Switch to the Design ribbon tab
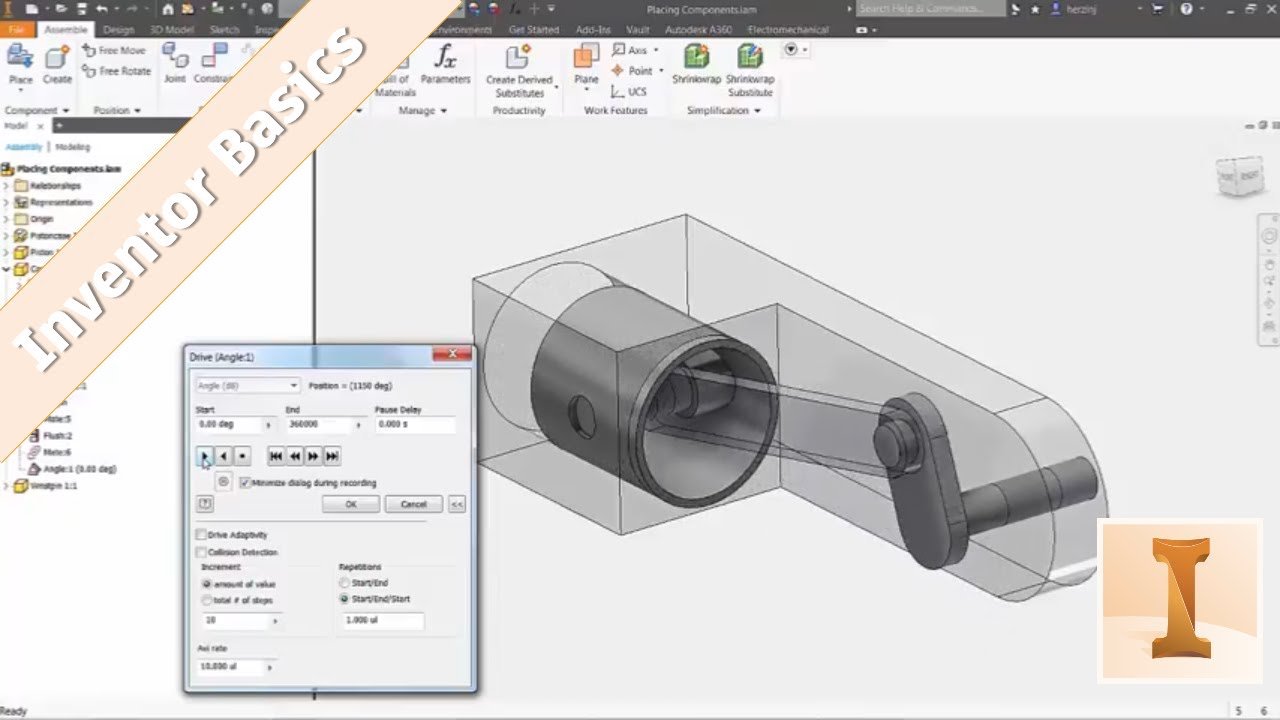The height and width of the screenshot is (720, 1280). pyautogui.click(x=118, y=30)
